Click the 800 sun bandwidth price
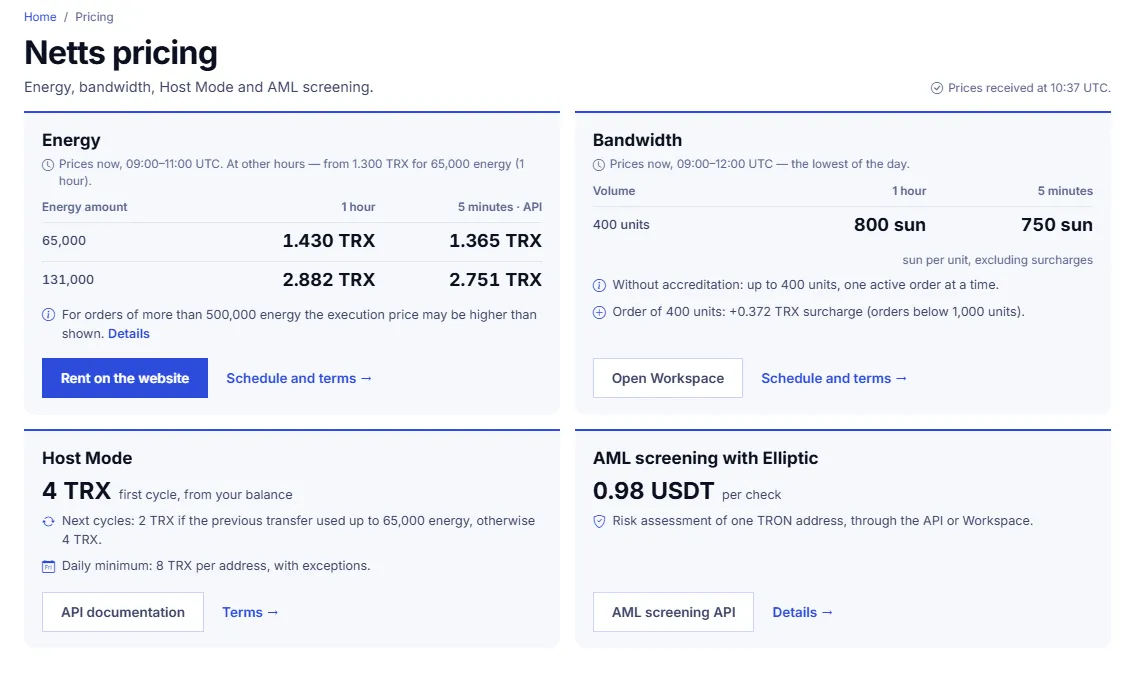 click(x=890, y=225)
